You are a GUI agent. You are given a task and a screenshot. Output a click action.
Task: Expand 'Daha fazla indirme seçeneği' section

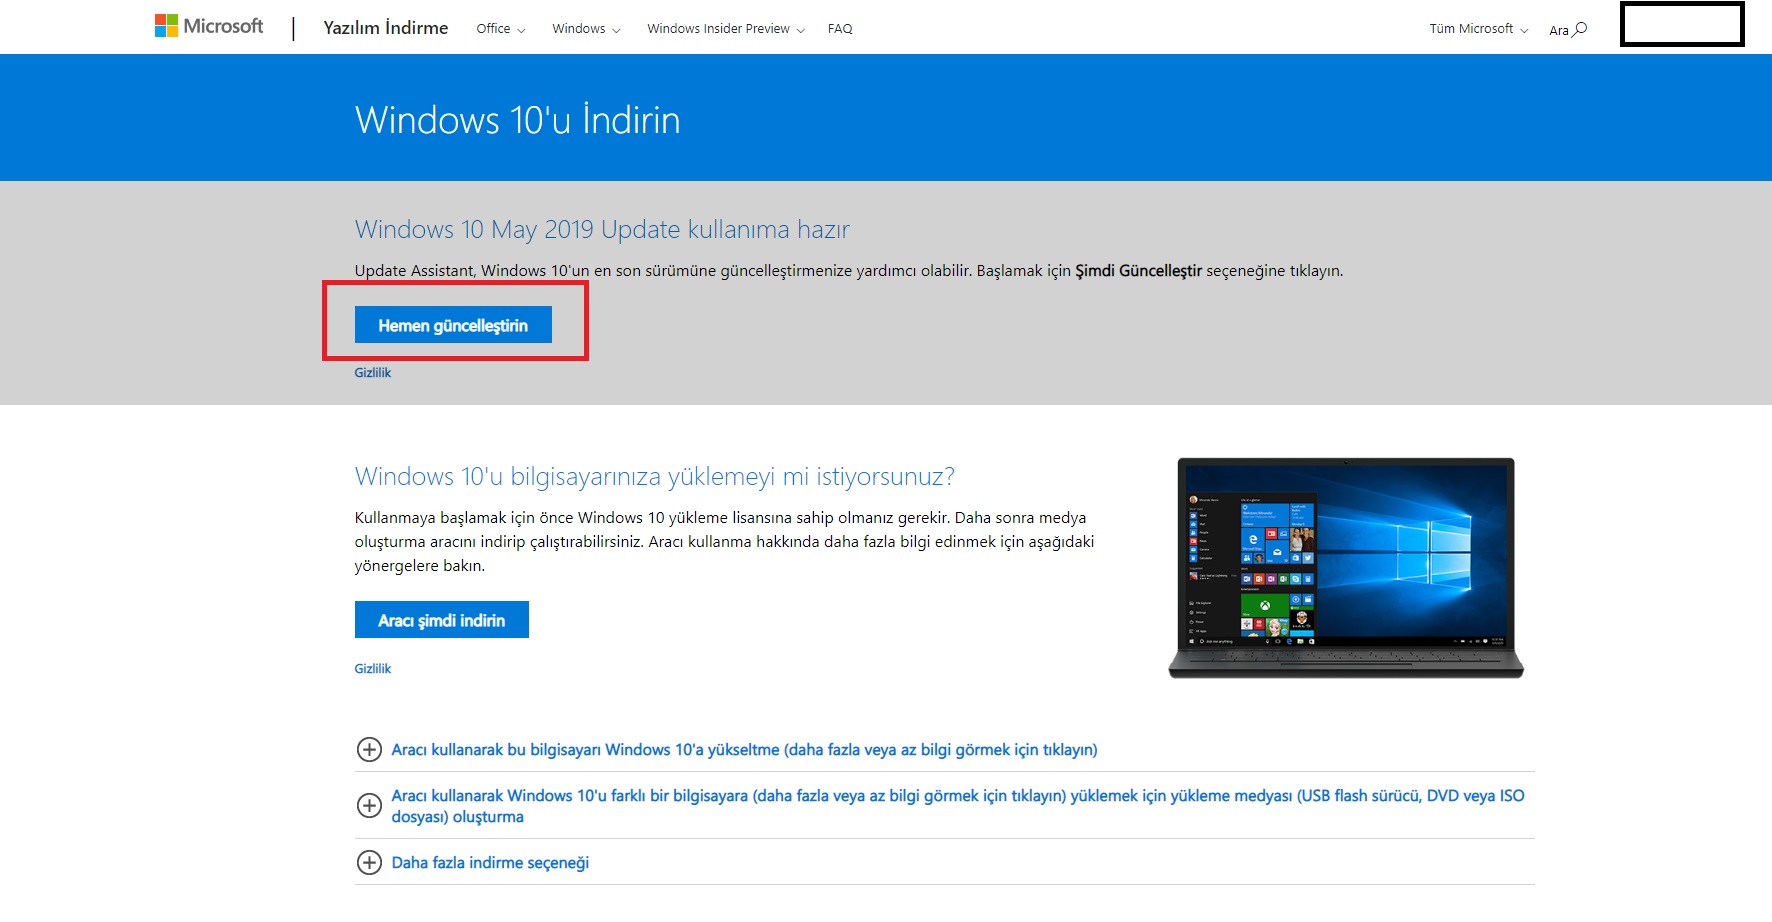(473, 863)
